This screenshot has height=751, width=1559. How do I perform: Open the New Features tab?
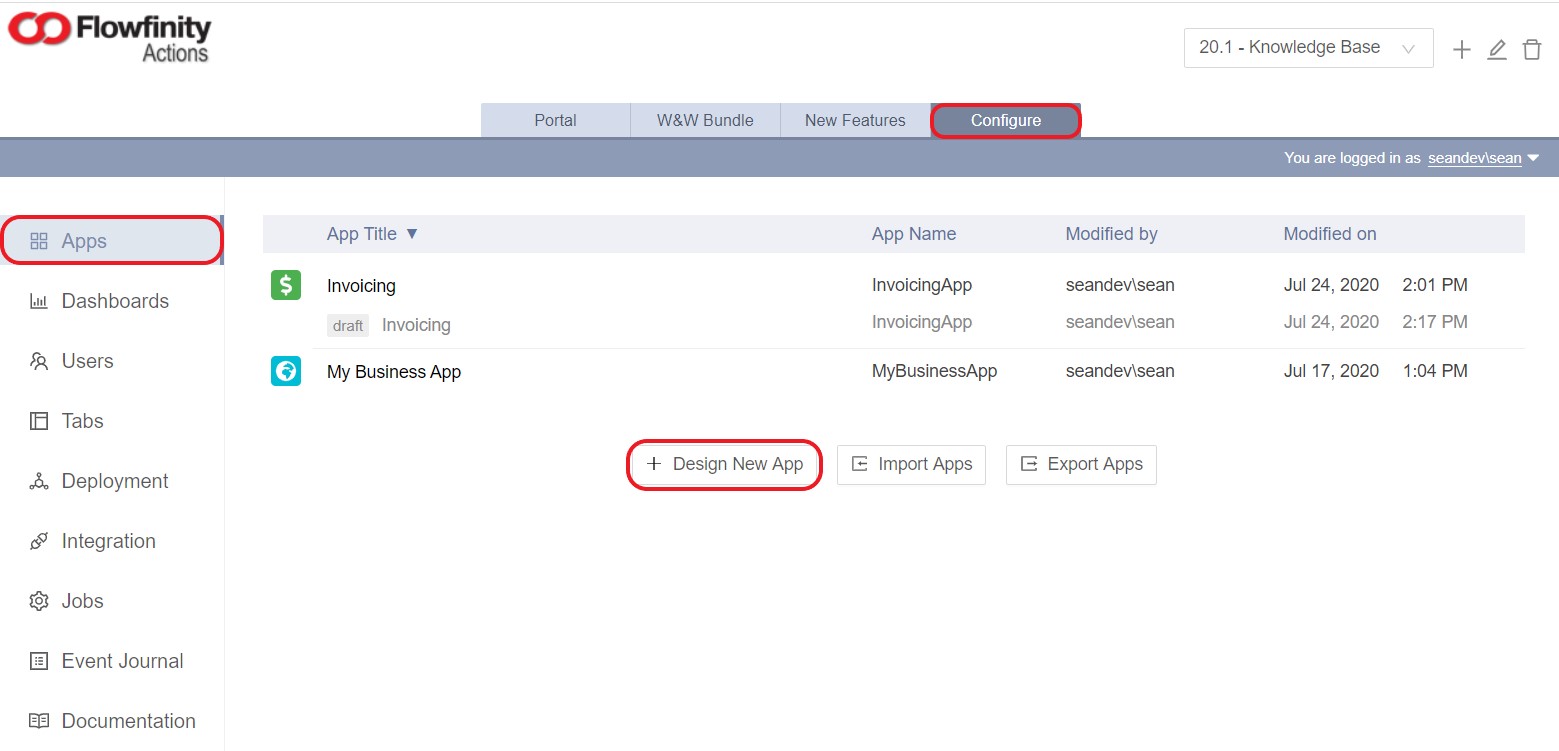[855, 120]
